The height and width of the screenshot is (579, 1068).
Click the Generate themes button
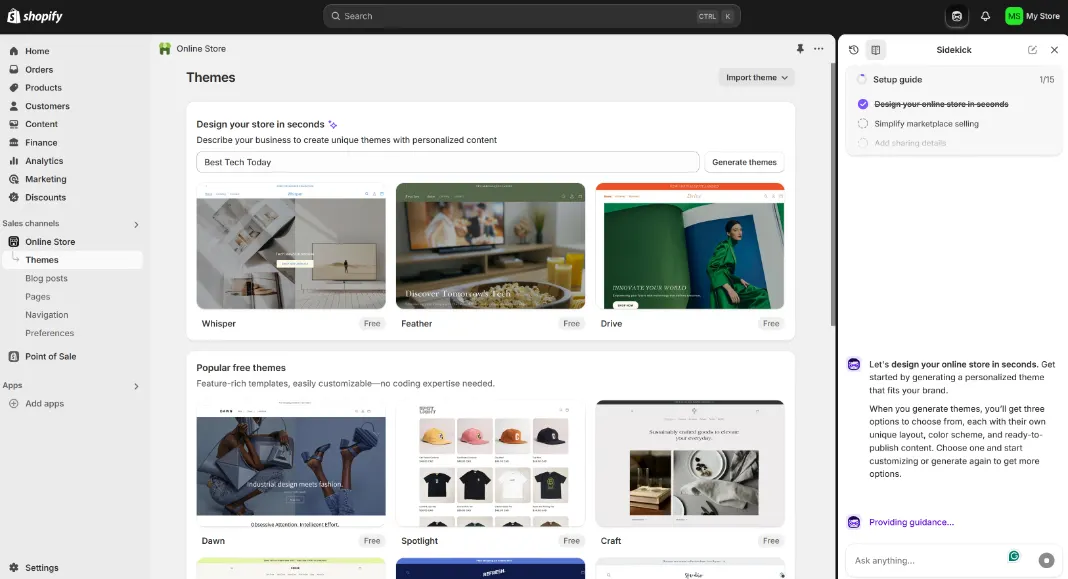coord(742,161)
